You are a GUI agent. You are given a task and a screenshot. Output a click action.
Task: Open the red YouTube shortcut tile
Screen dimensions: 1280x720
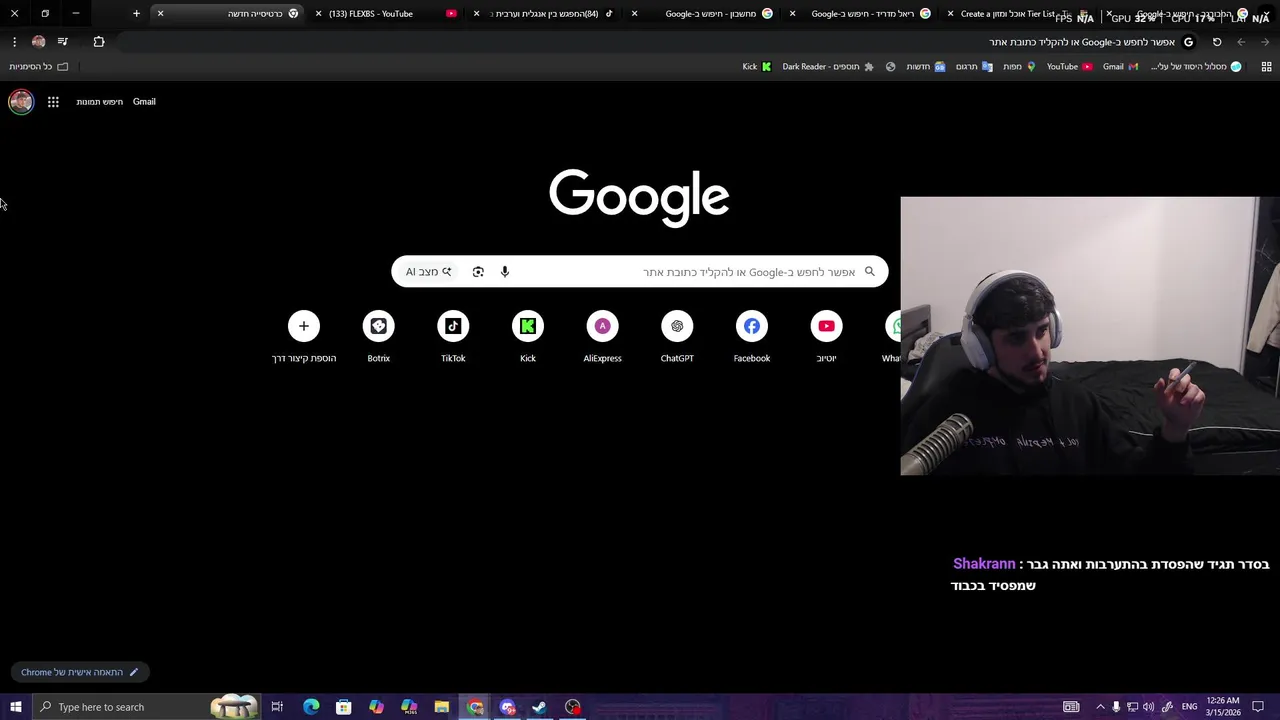coord(826,337)
